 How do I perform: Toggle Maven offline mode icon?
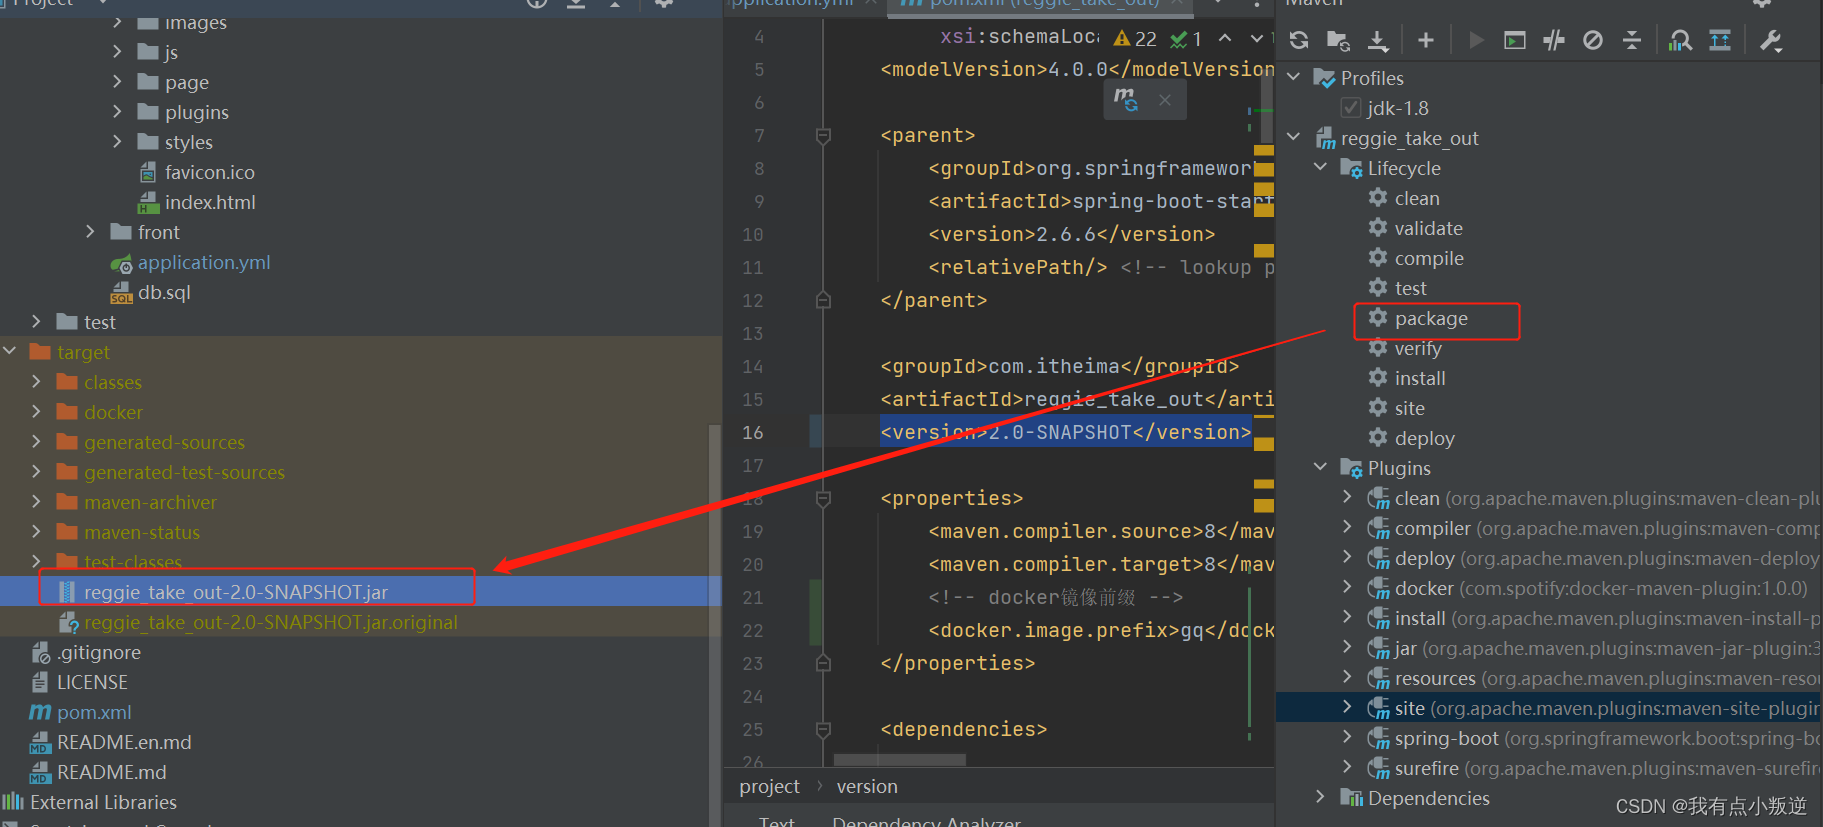coord(1554,40)
